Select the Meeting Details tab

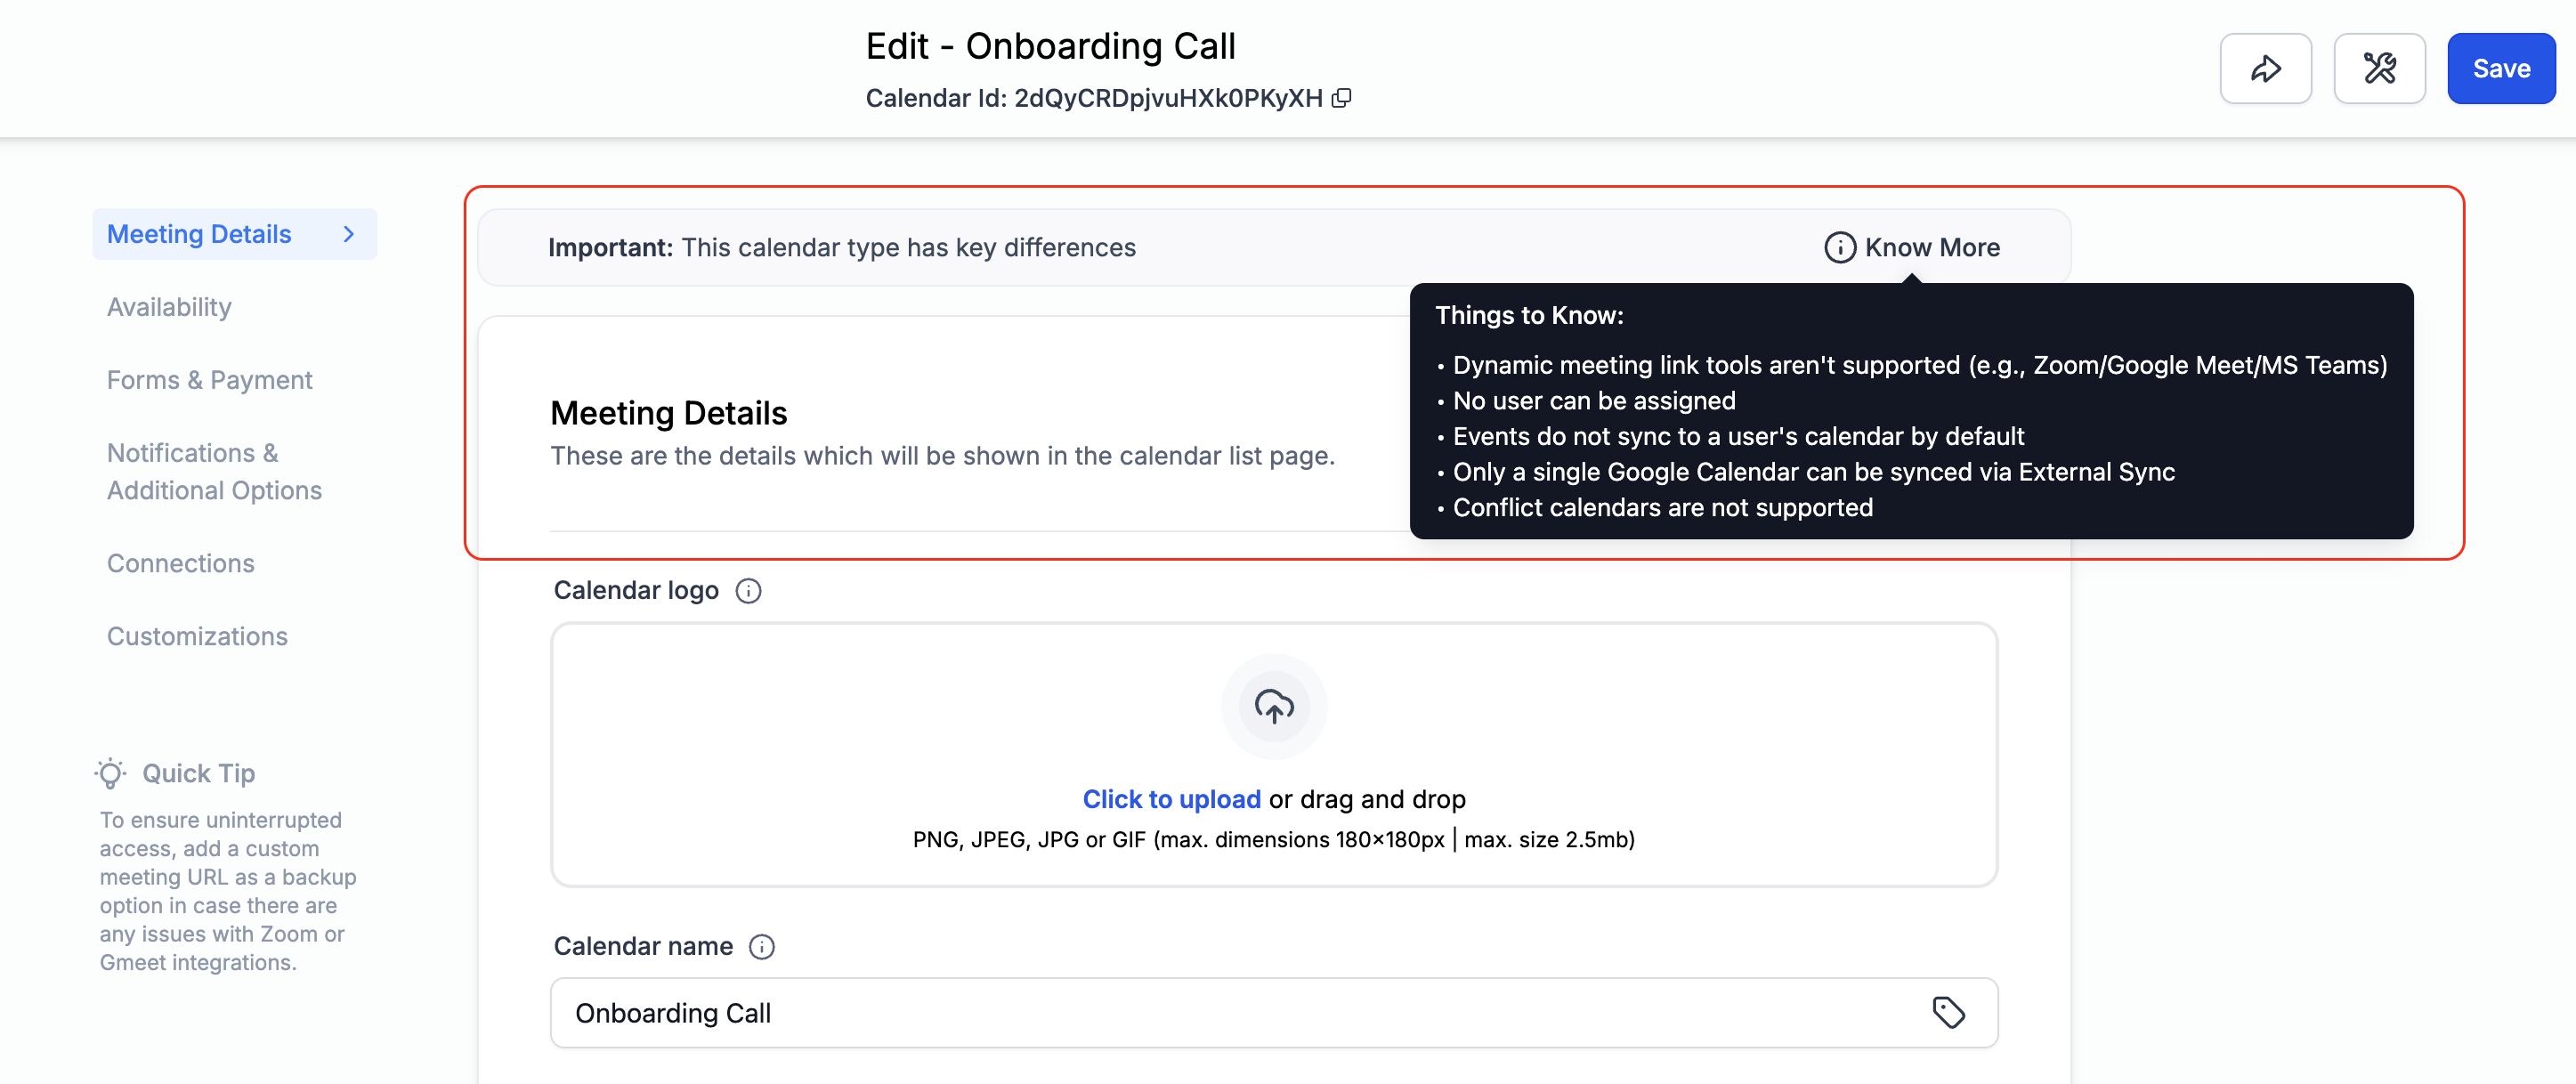coord(199,234)
